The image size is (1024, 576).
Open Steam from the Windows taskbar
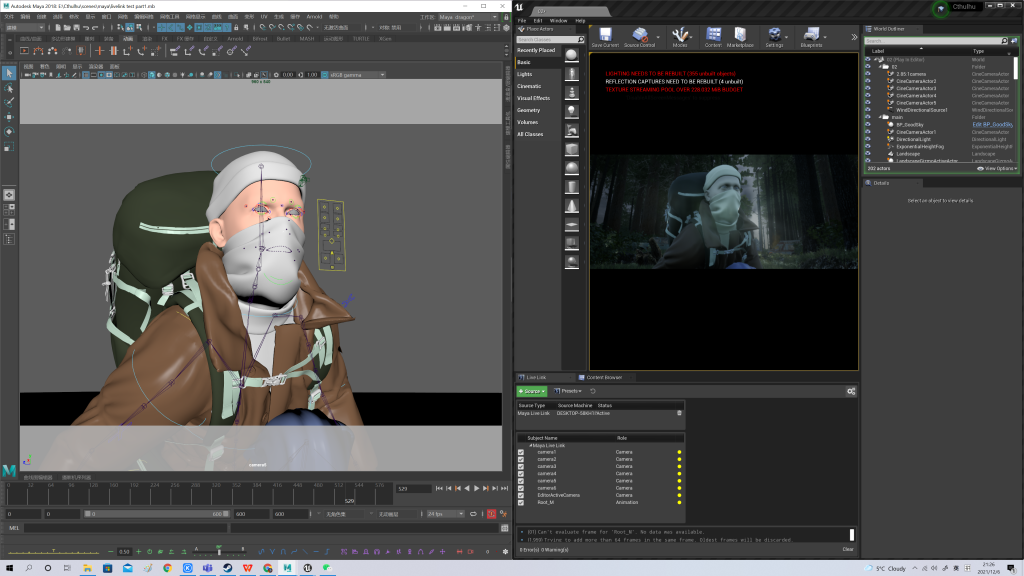click(x=227, y=568)
